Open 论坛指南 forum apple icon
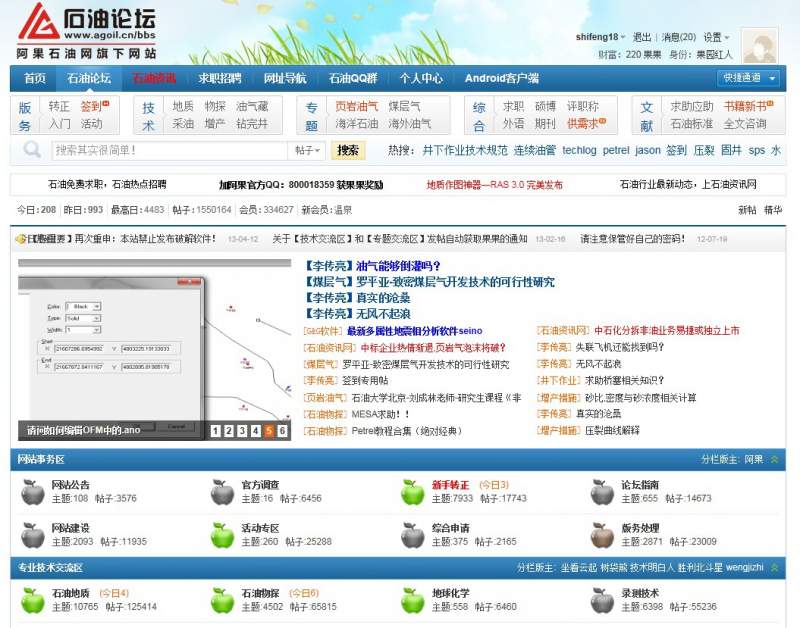This screenshot has height=628, width=800. (x=602, y=492)
